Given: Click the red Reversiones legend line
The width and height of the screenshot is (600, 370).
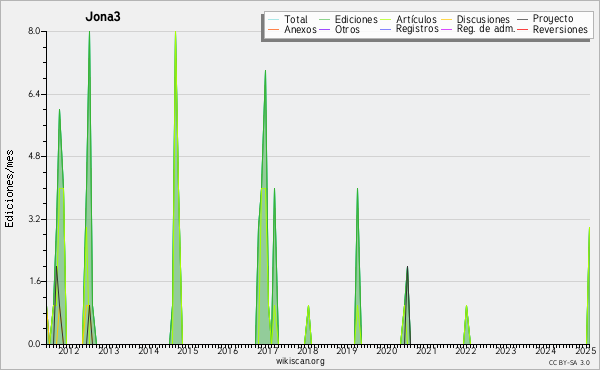Looking at the screenshot, I should pos(522,29).
